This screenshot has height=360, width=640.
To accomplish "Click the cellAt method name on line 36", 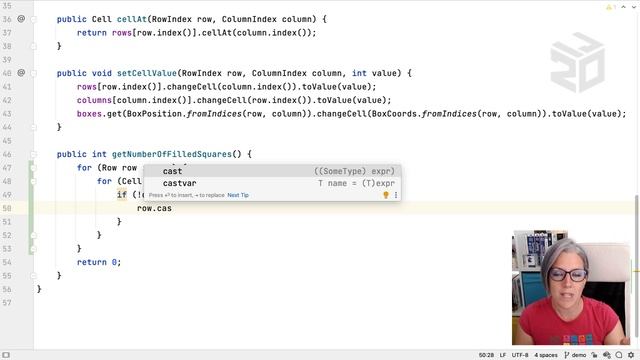I will pos(131,19).
